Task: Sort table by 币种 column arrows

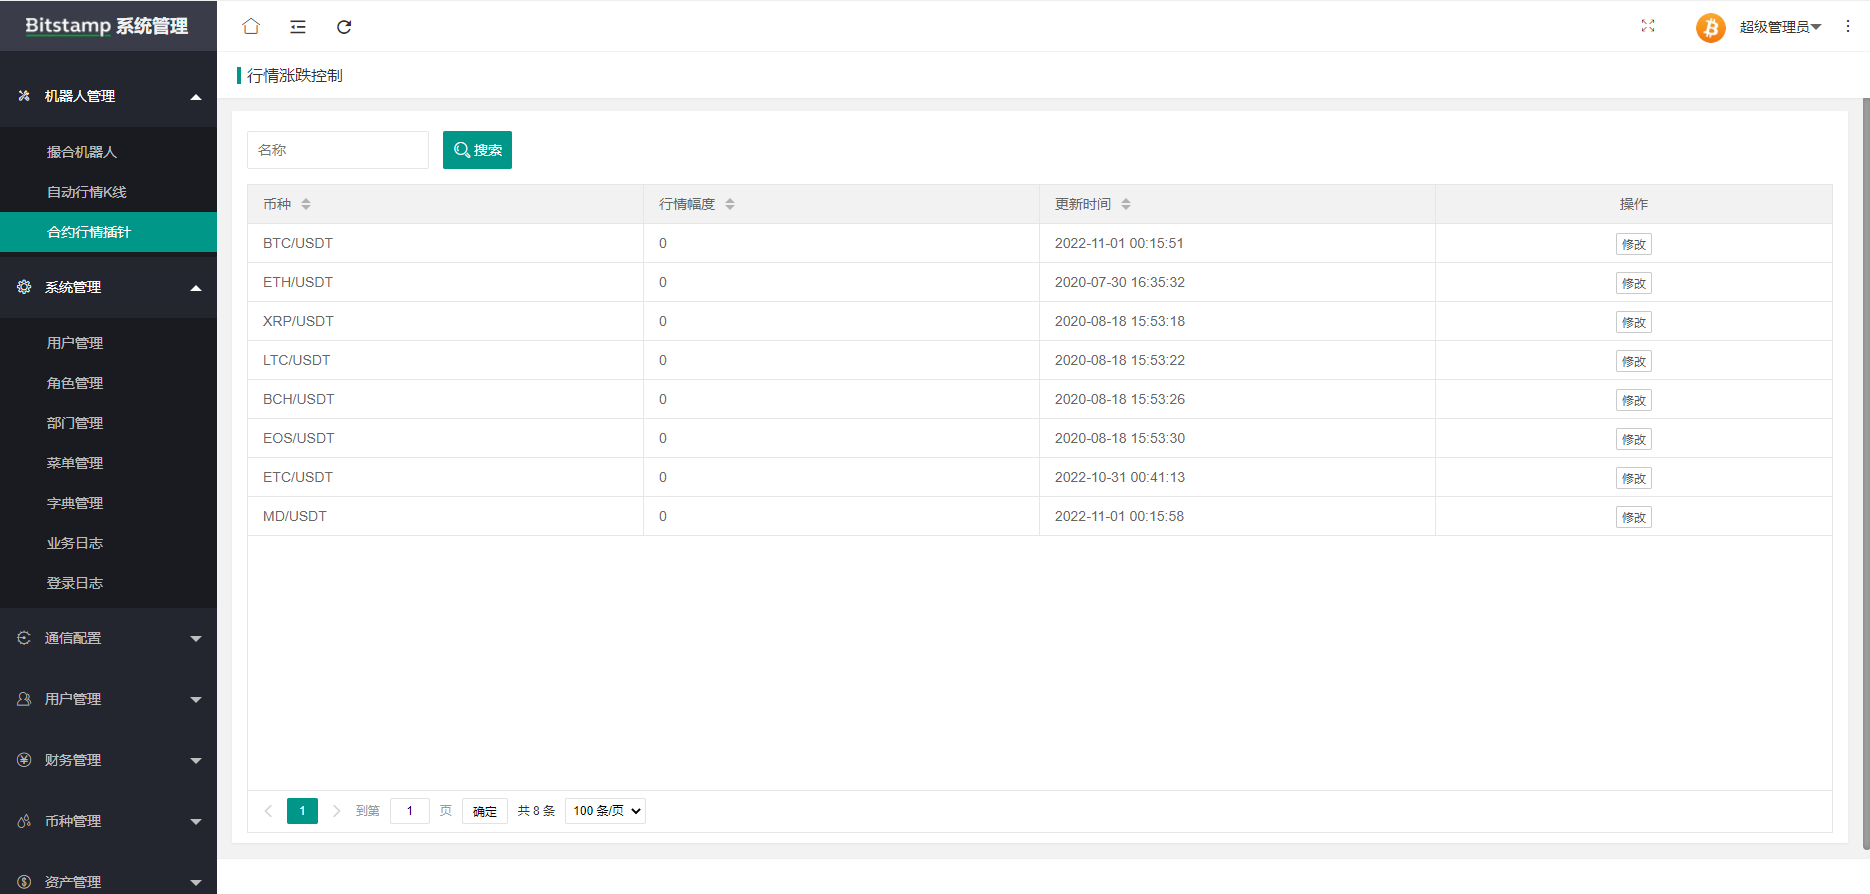Action: (x=306, y=204)
